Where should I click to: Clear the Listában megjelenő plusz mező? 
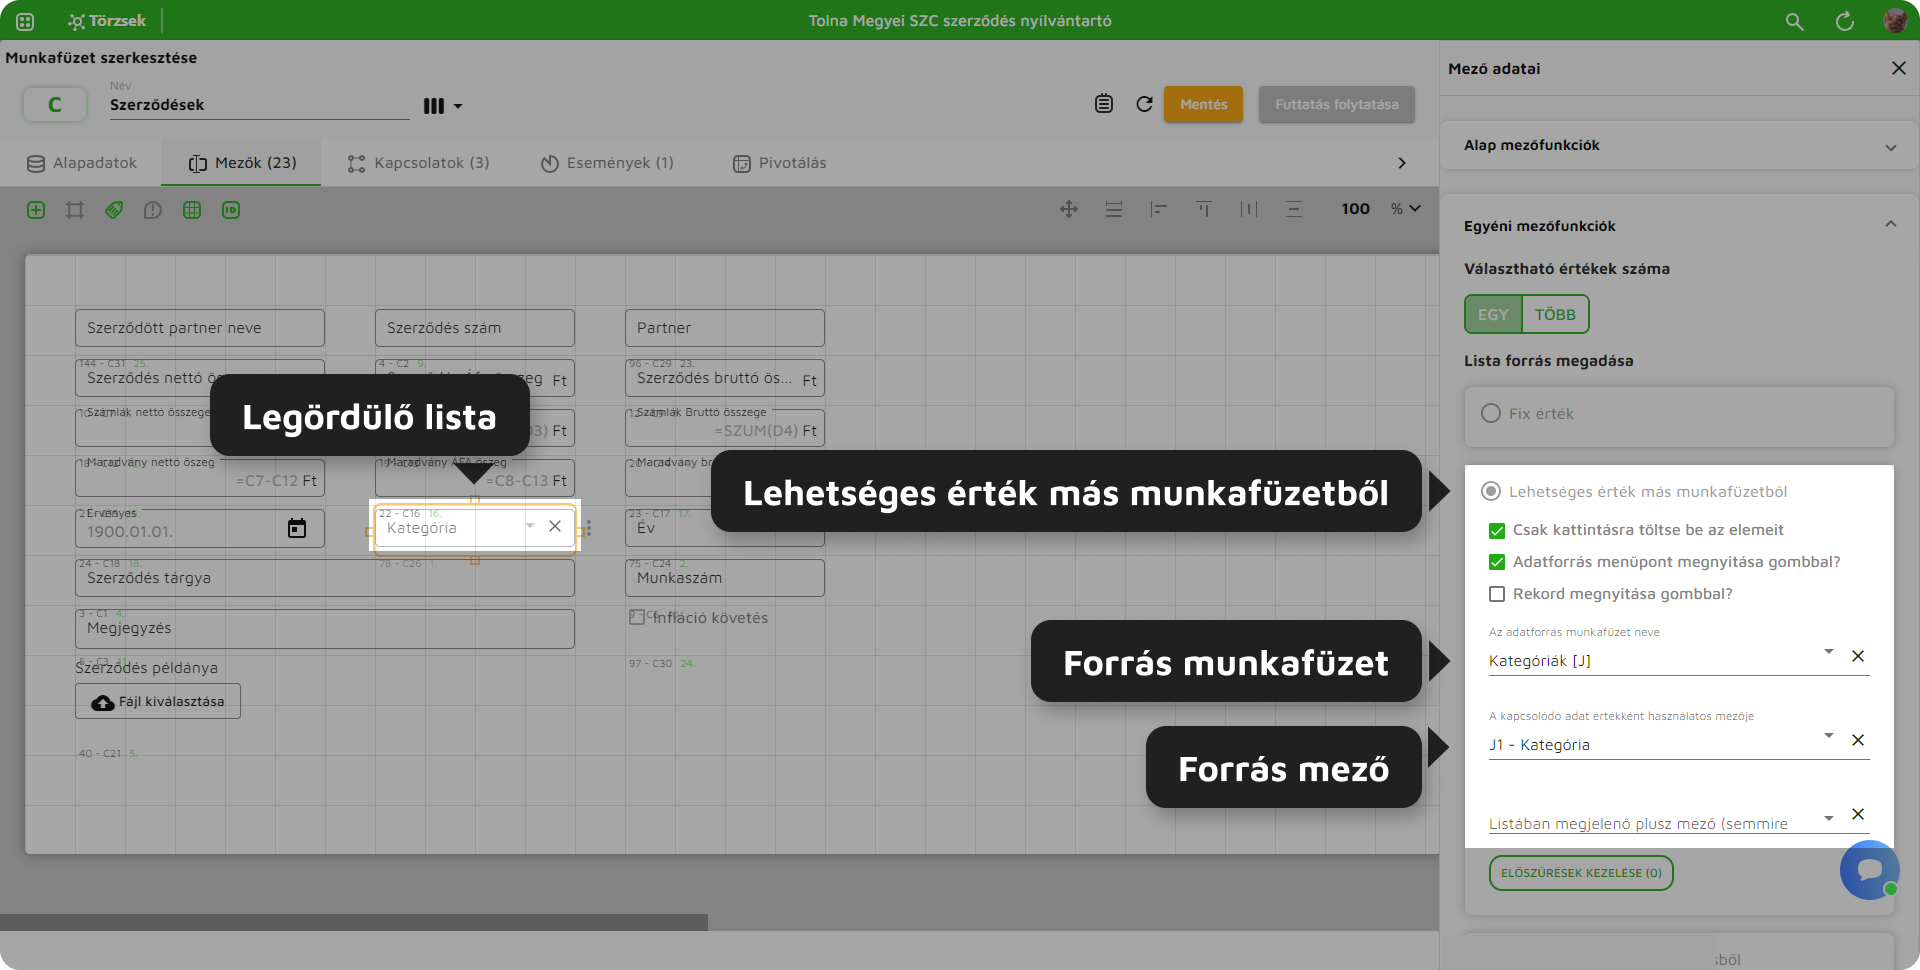pyautogui.click(x=1858, y=814)
